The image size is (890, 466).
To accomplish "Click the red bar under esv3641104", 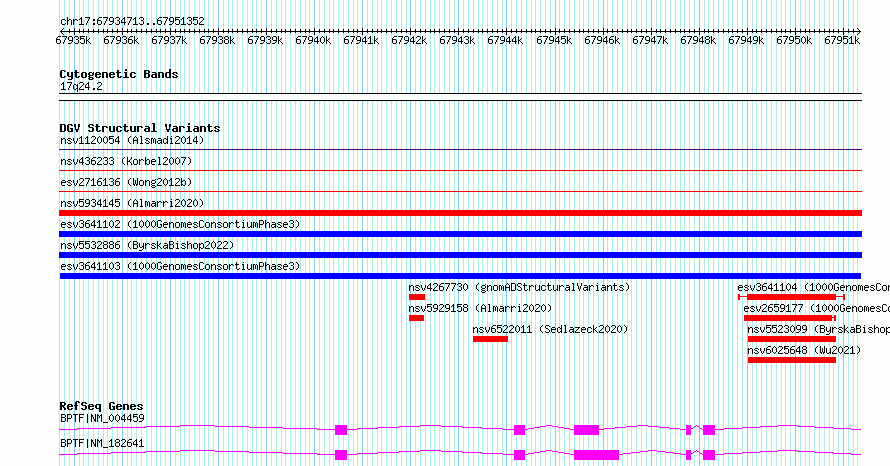I will tap(791, 297).
